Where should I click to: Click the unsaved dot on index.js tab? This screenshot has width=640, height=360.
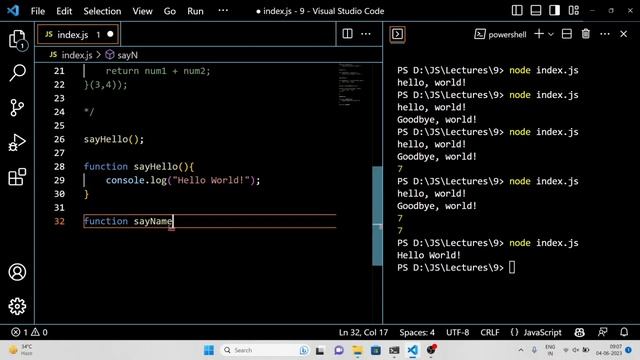[110, 34]
